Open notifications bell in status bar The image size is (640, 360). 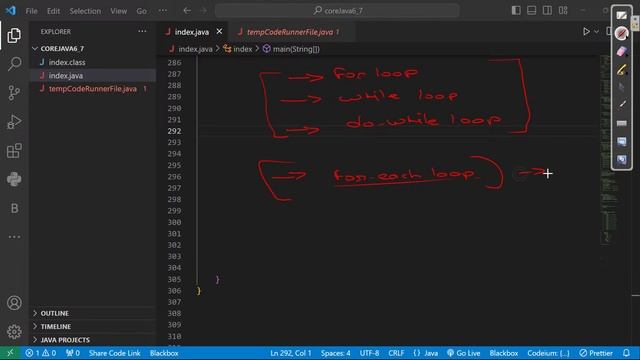(626, 353)
